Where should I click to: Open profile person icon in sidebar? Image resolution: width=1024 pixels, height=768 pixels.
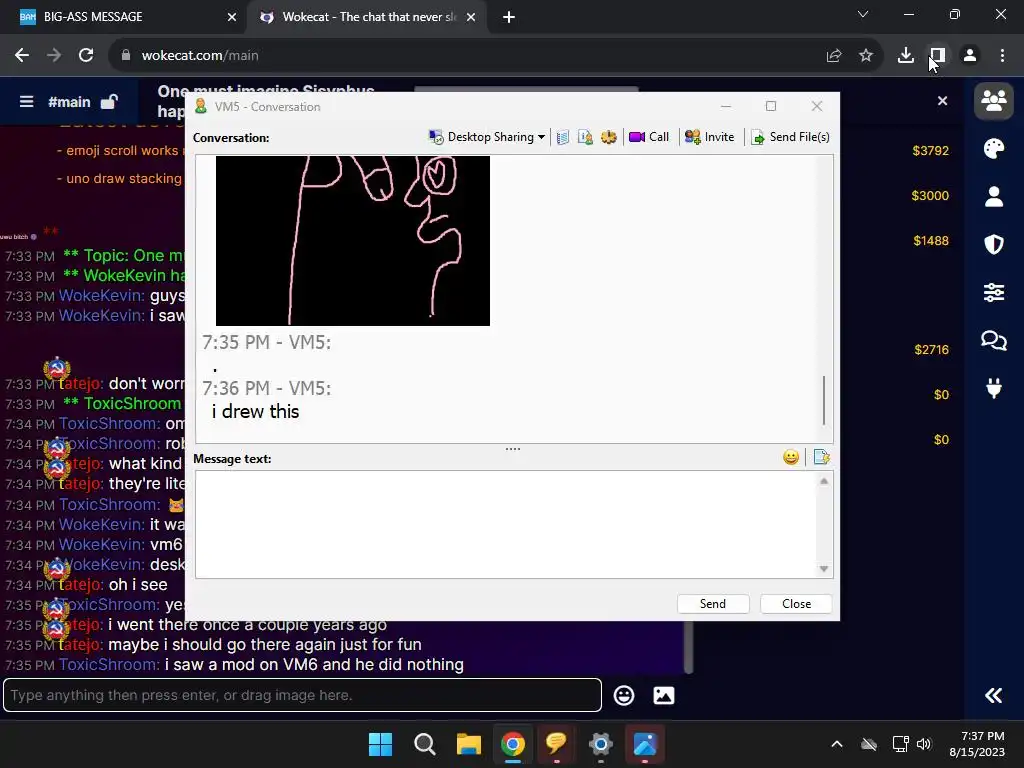point(994,197)
